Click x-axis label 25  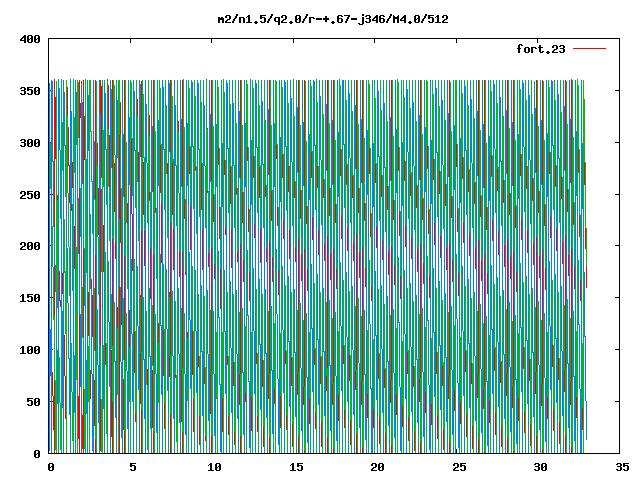tap(459, 467)
